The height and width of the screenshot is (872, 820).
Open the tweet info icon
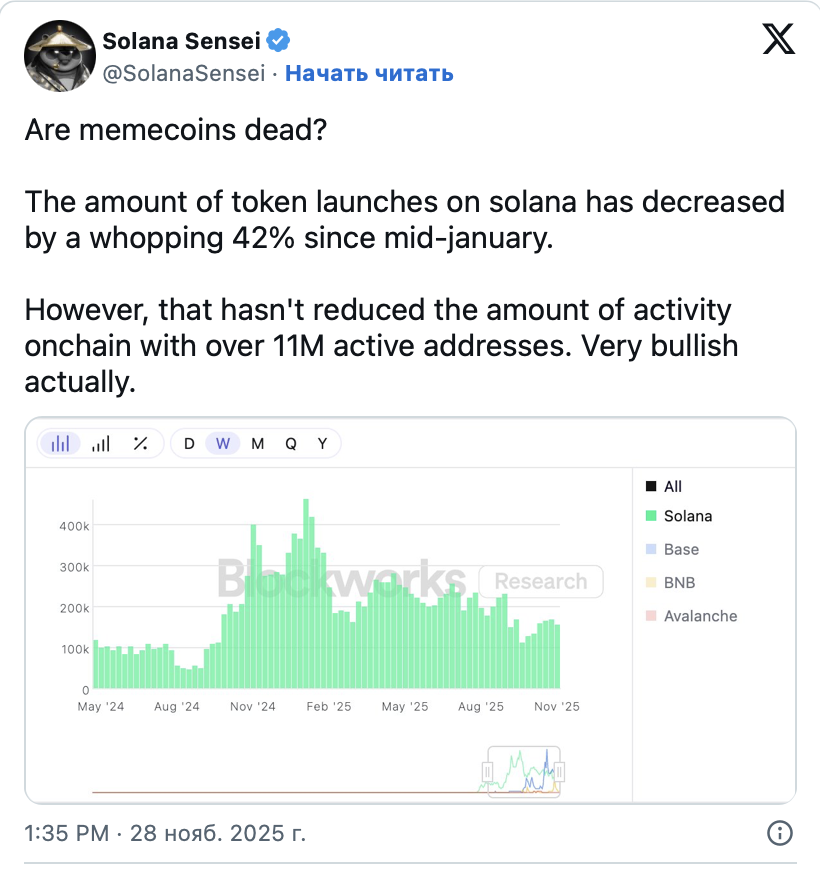[779, 832]
